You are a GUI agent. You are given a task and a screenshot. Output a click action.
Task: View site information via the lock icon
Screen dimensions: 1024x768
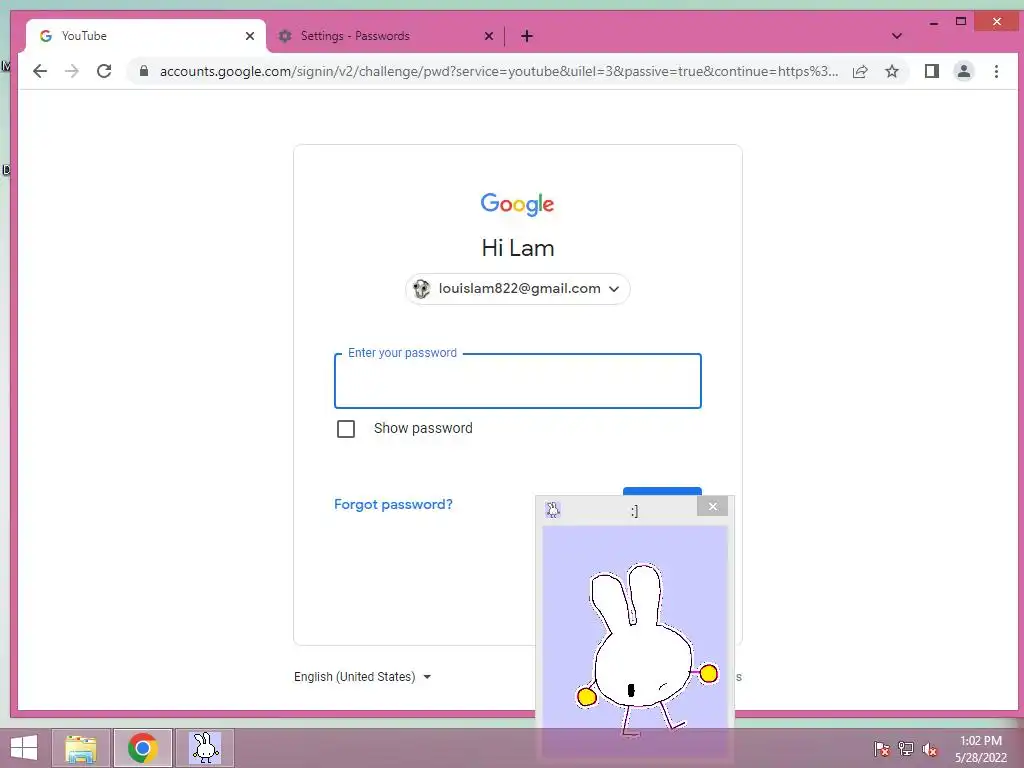point(144,71)
